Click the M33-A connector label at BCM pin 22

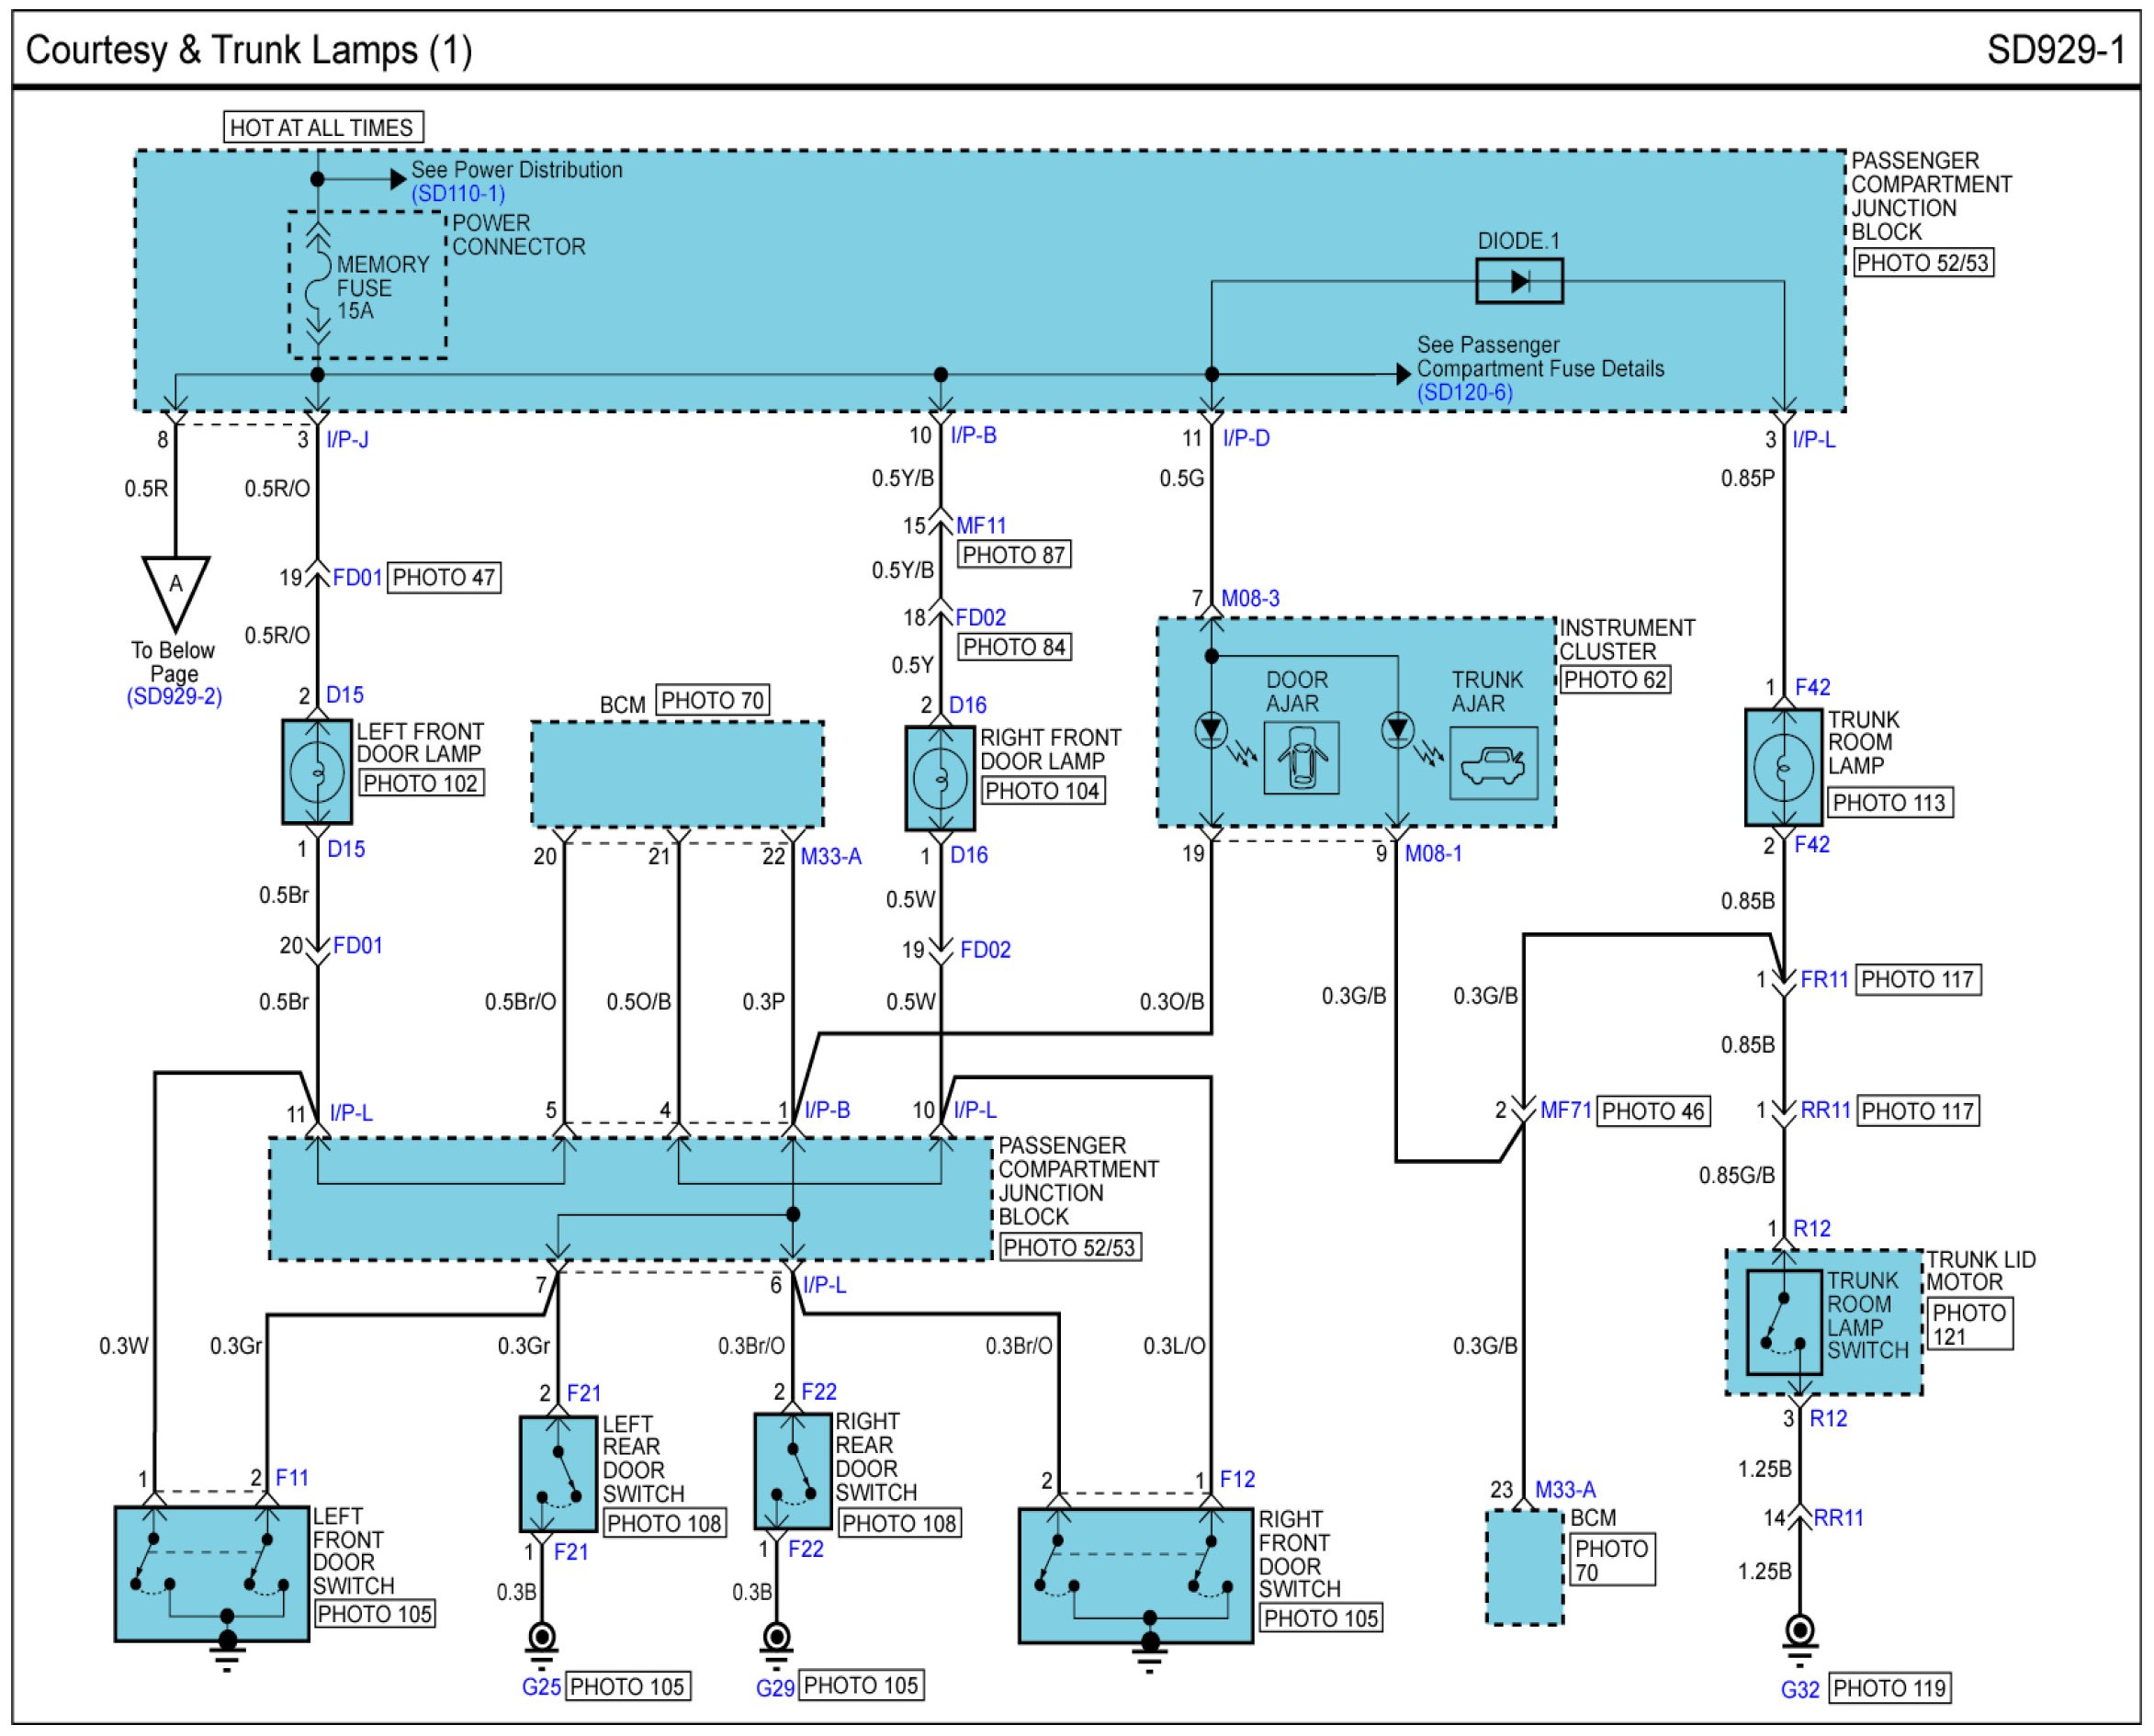point(831,856)
